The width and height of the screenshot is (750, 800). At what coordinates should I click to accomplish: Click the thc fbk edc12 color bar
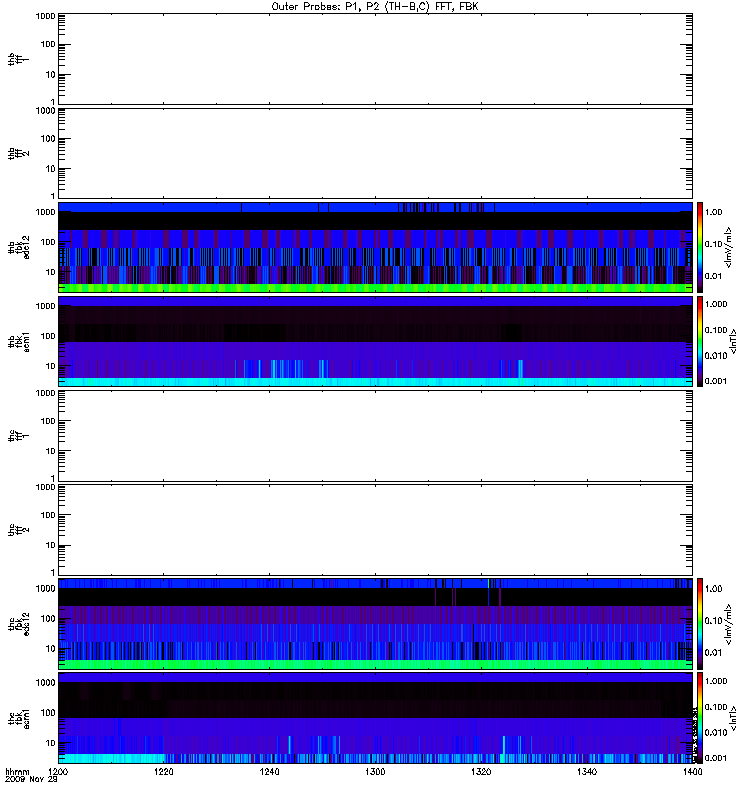tap(700, 624)
